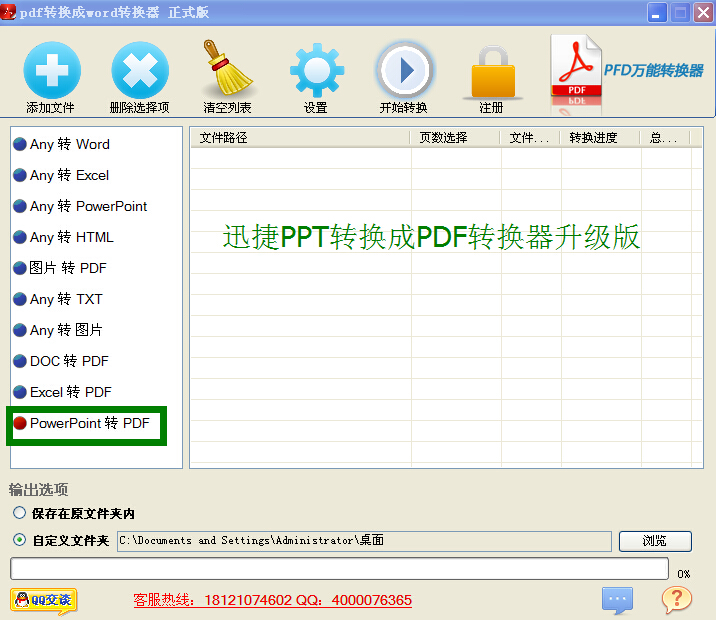Screen dimensions: 716x620
Task: Open help via the question mark icon
Action: tap(677, 599)
